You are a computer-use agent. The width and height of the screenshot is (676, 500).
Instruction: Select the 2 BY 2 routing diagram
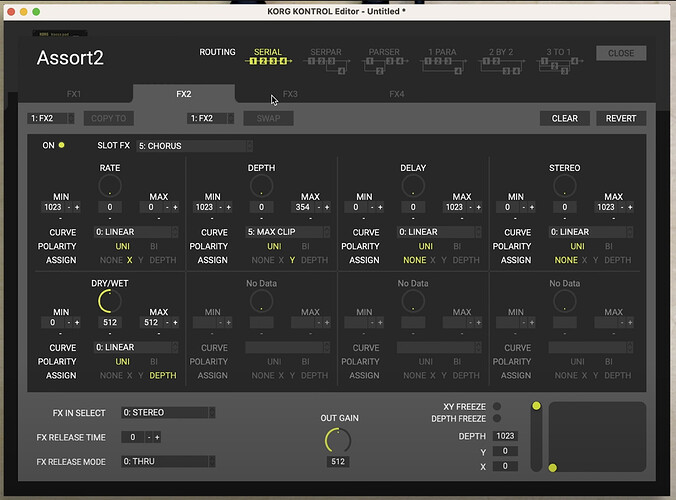click(x=501, y=60)
